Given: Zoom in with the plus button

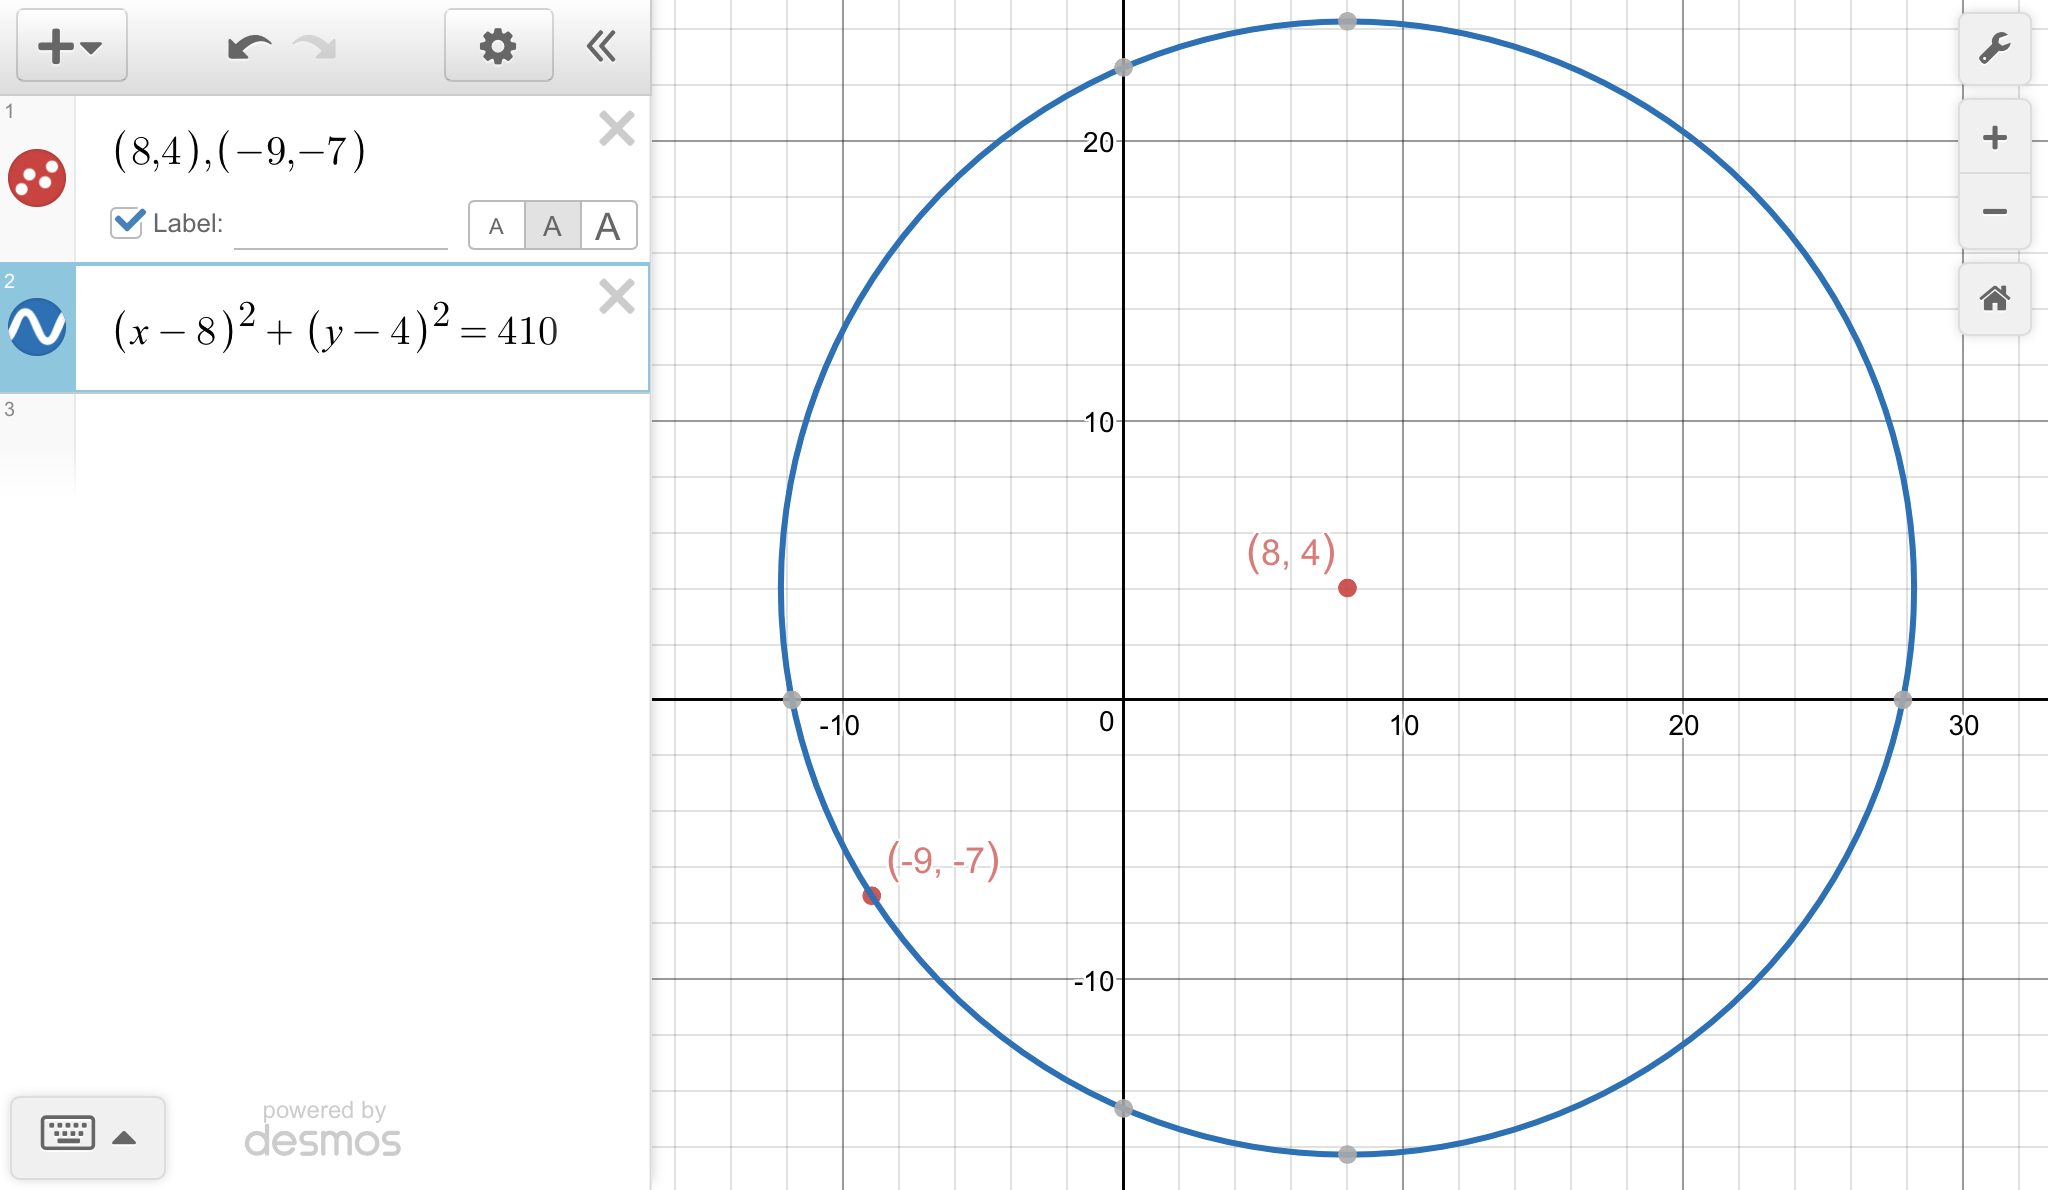Looking at the screenshot, I should pyautogui.click(x=1994, y=137).
